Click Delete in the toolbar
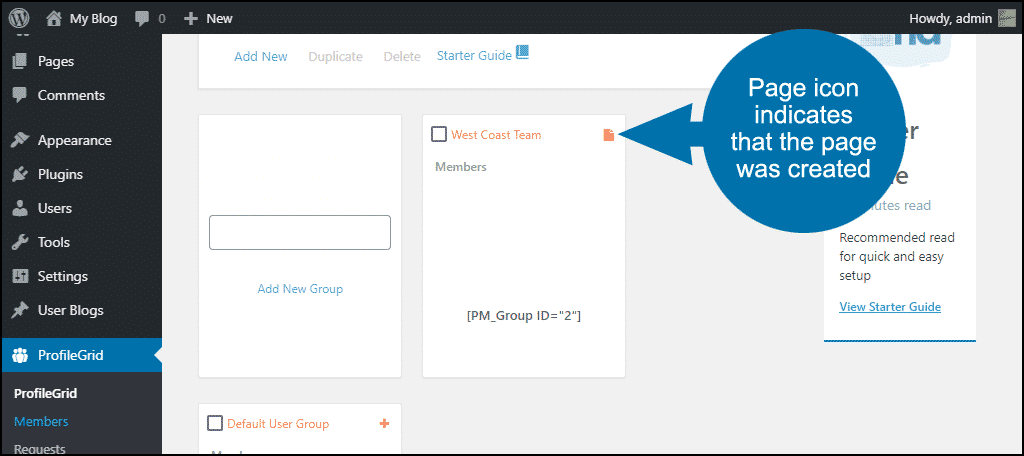Viewport: 1024px width, 456px height. [x=402, y=57]
